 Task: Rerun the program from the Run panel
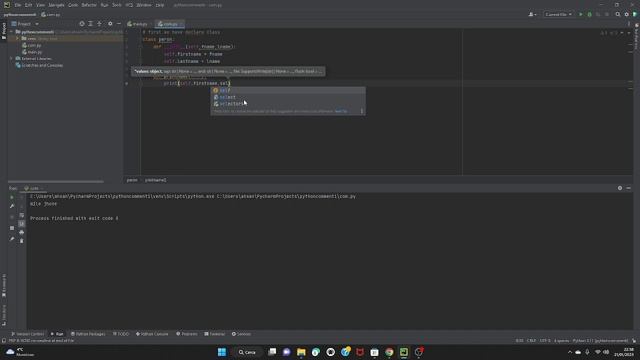tap(12, 197)
